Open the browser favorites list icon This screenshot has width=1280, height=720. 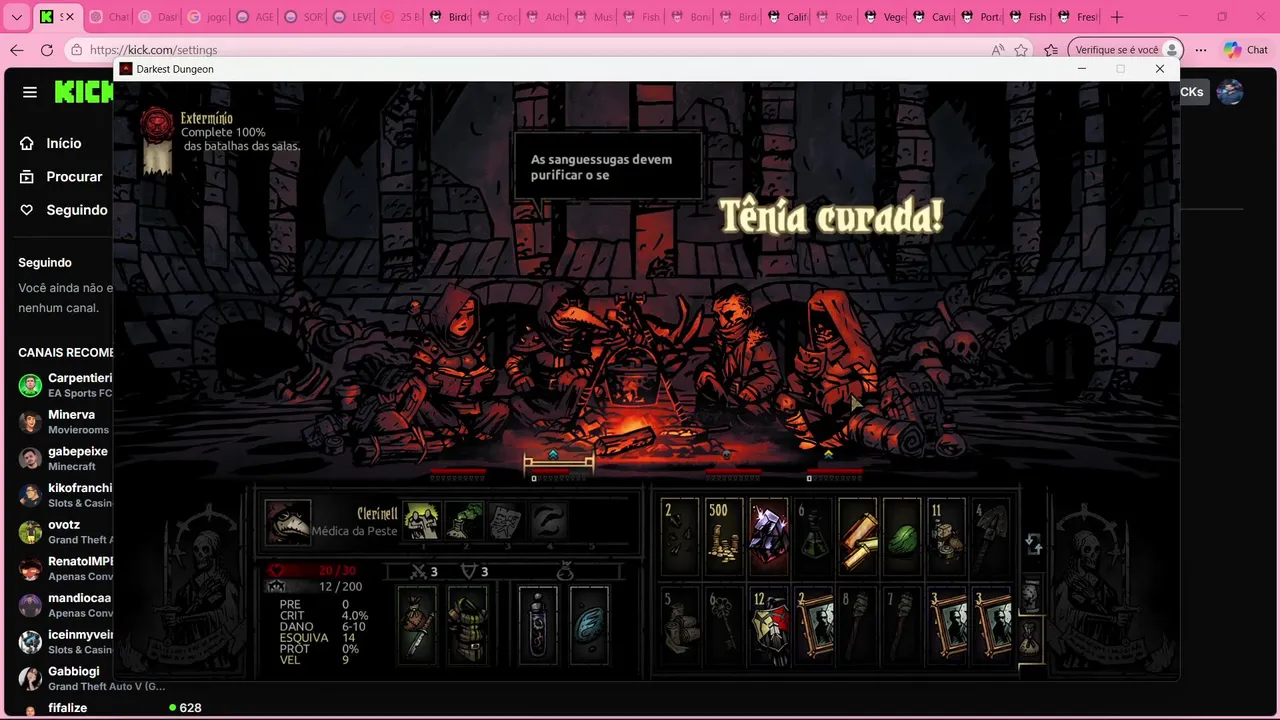(x=1051, y=50)
